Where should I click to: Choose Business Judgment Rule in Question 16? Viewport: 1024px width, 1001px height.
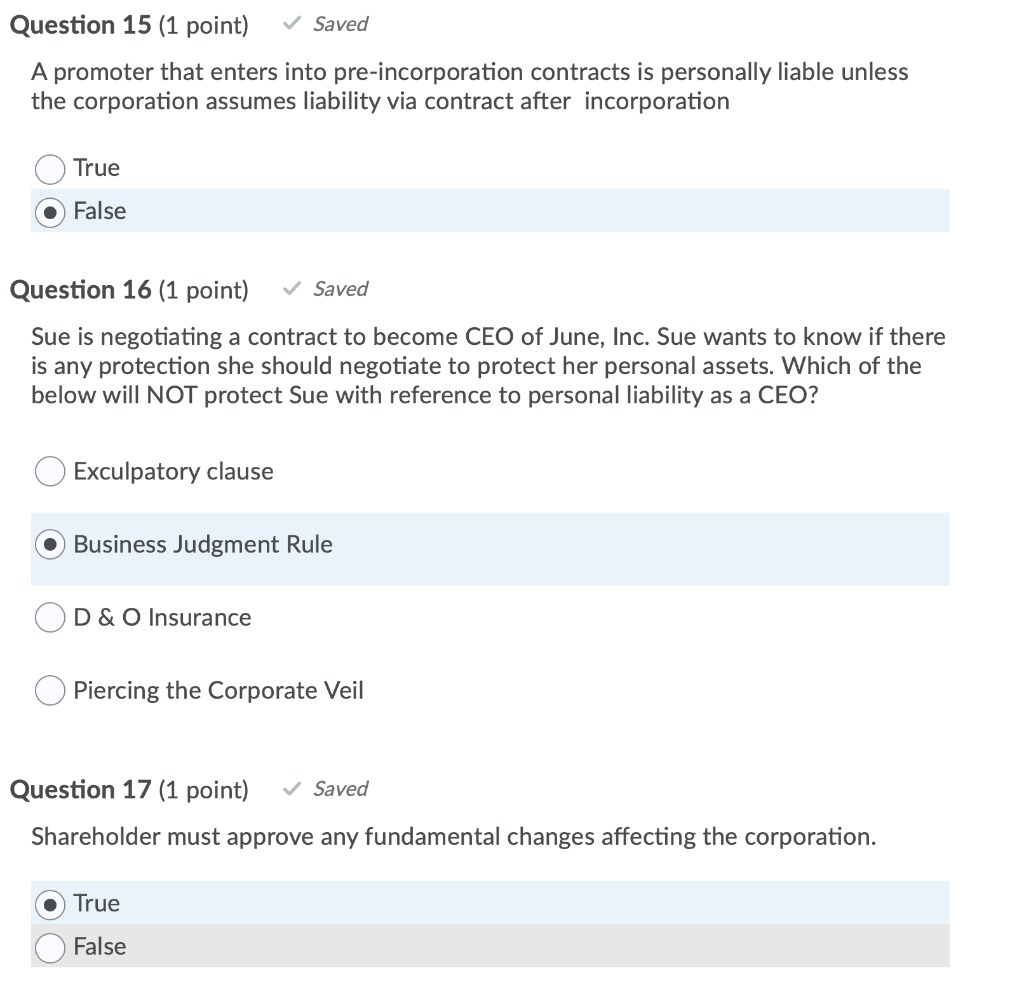coord(49,543)
